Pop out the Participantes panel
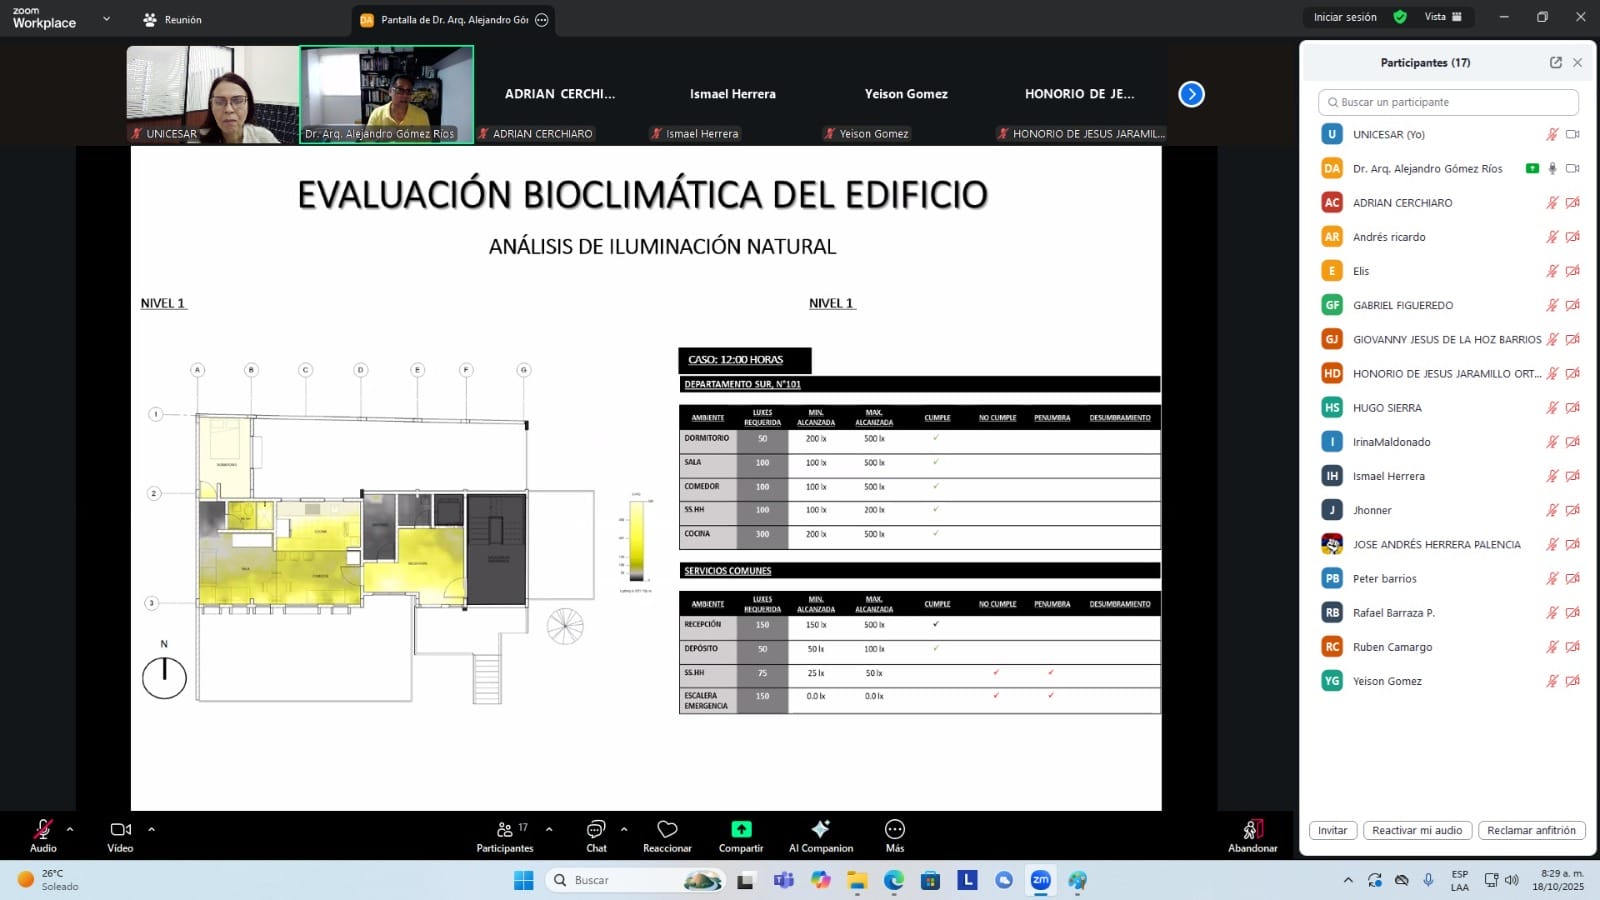Image resolution: width=1600 pixels, height=900 pixels. (1556, 62)
